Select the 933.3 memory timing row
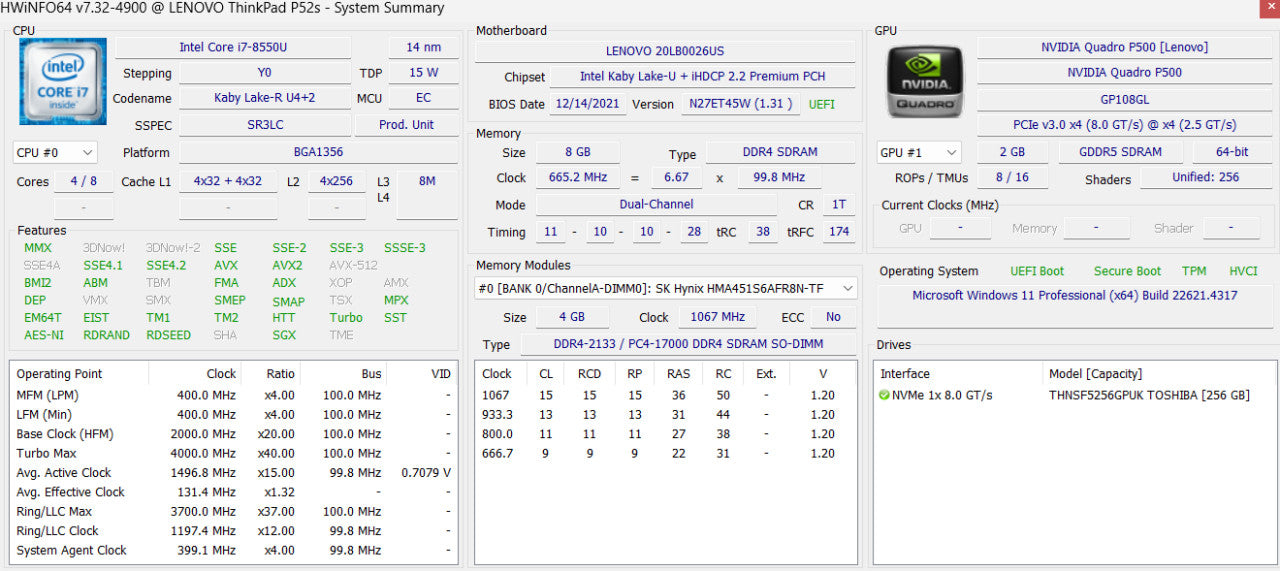1280x571 pixels. [665, 415]
